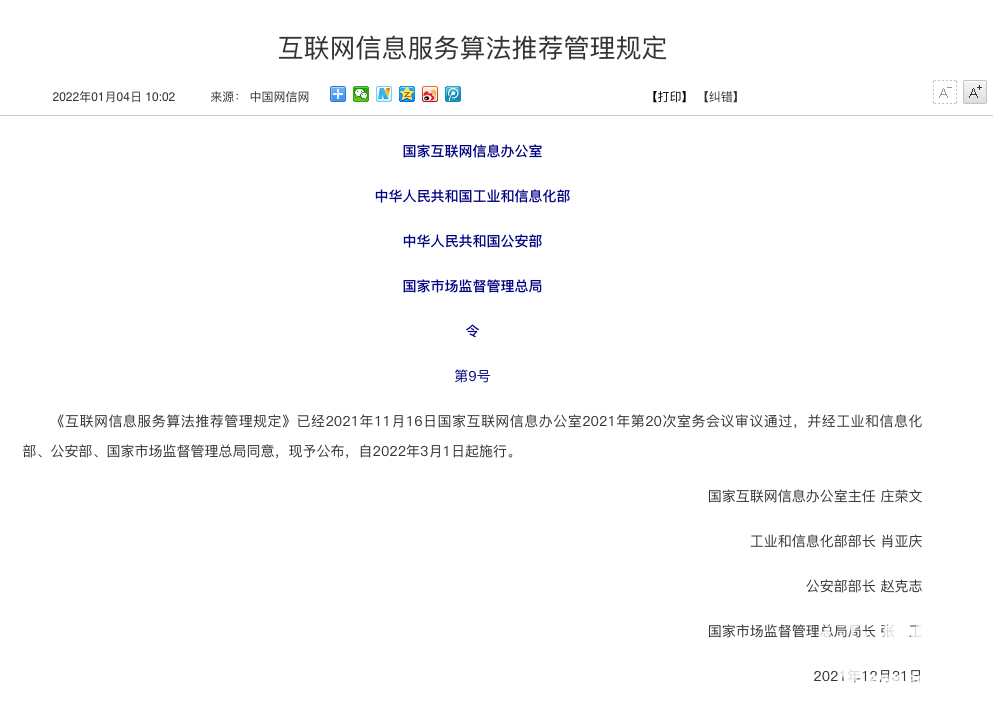Screen dimensions: 1007x702
Task: Click the blue letter N share icon
Action: (384, 94)
